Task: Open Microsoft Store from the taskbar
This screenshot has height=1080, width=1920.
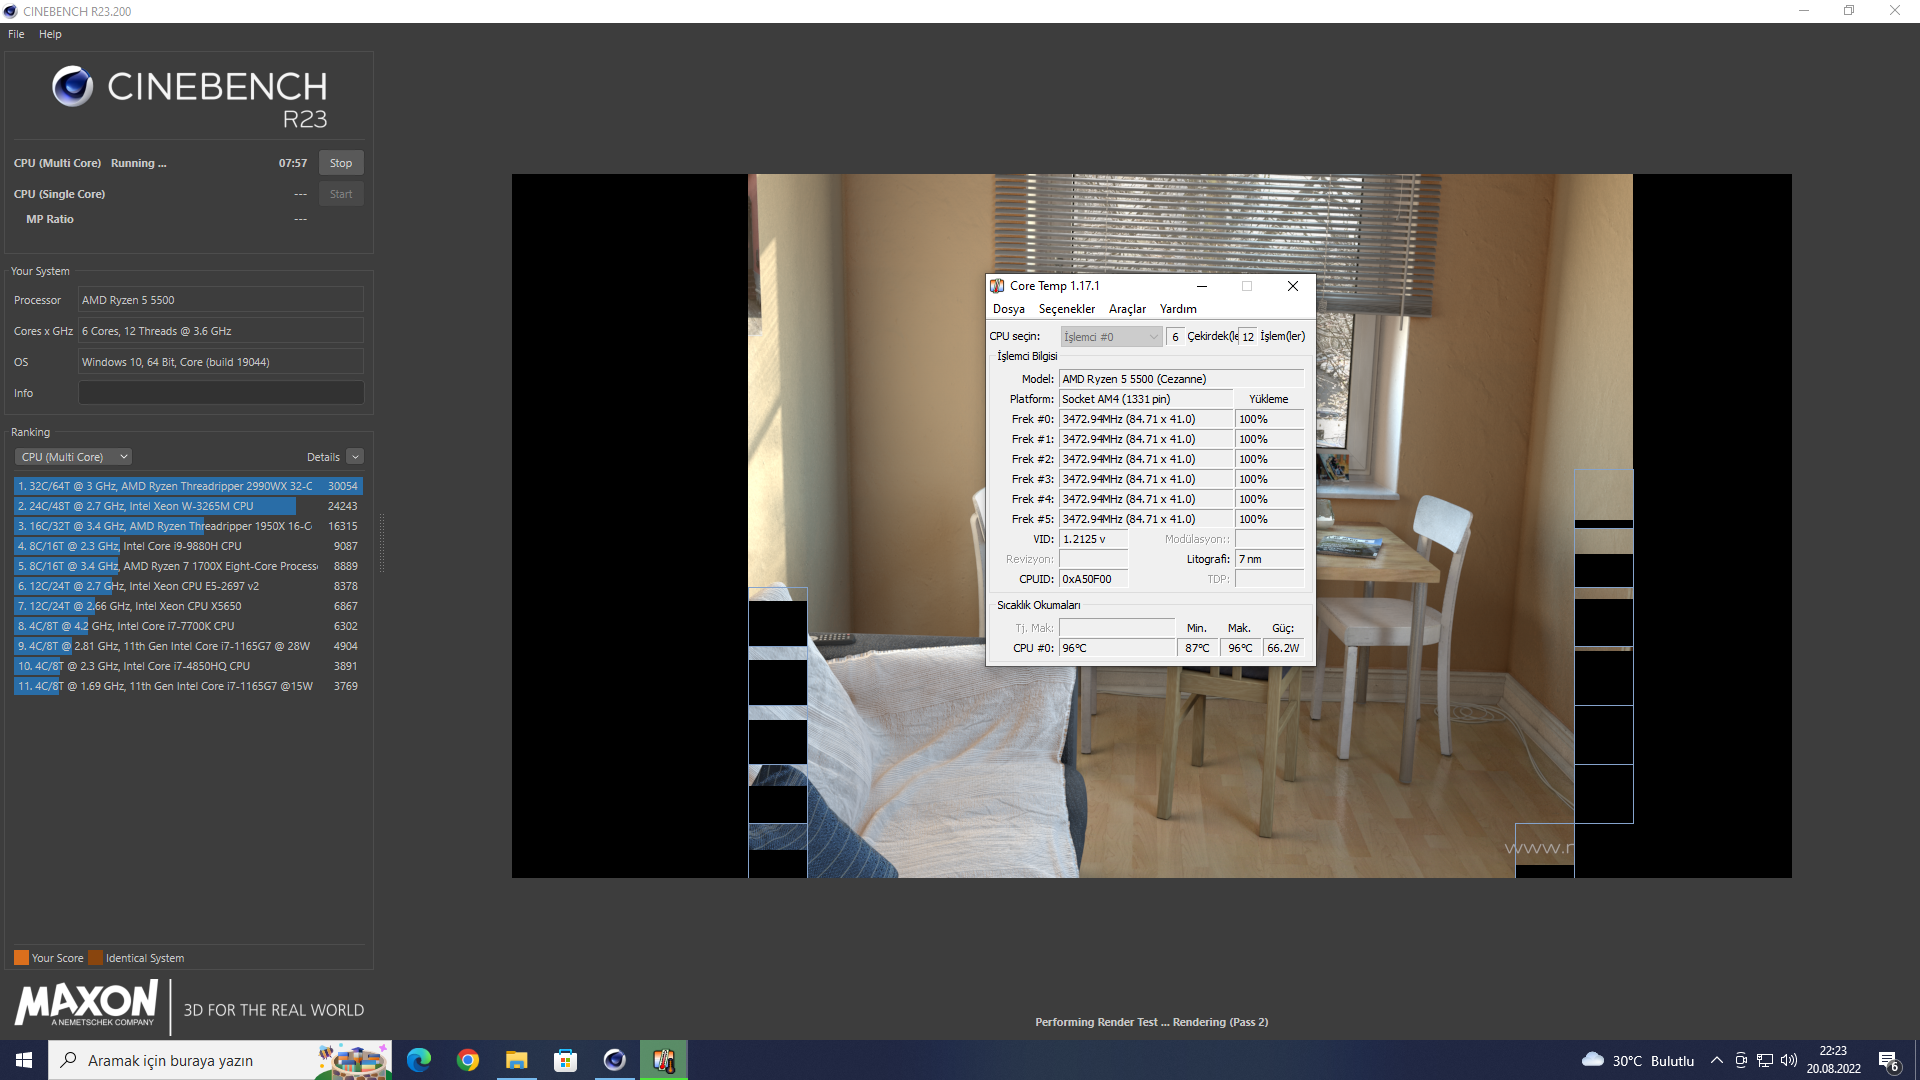Action: coord(566,1060)
